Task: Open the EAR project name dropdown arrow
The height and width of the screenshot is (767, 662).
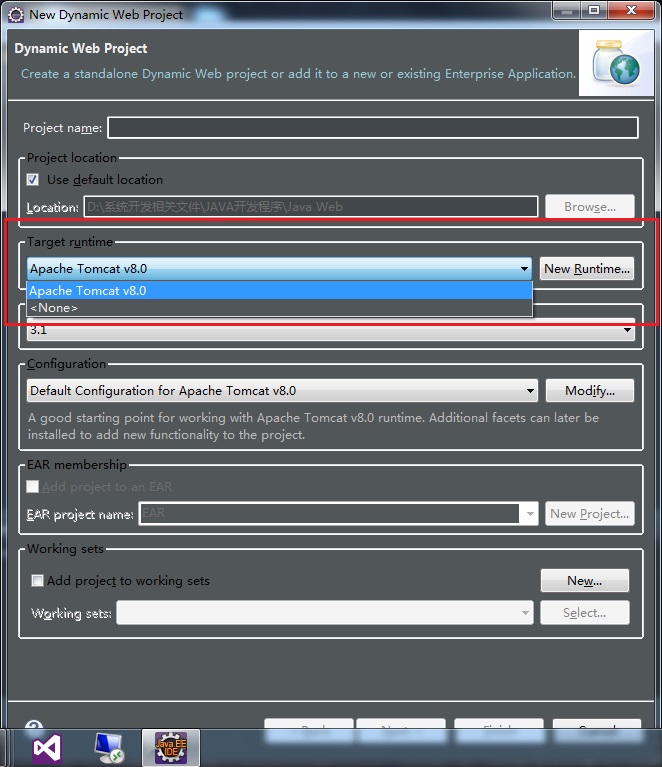Action: click(x=530, y=514)
